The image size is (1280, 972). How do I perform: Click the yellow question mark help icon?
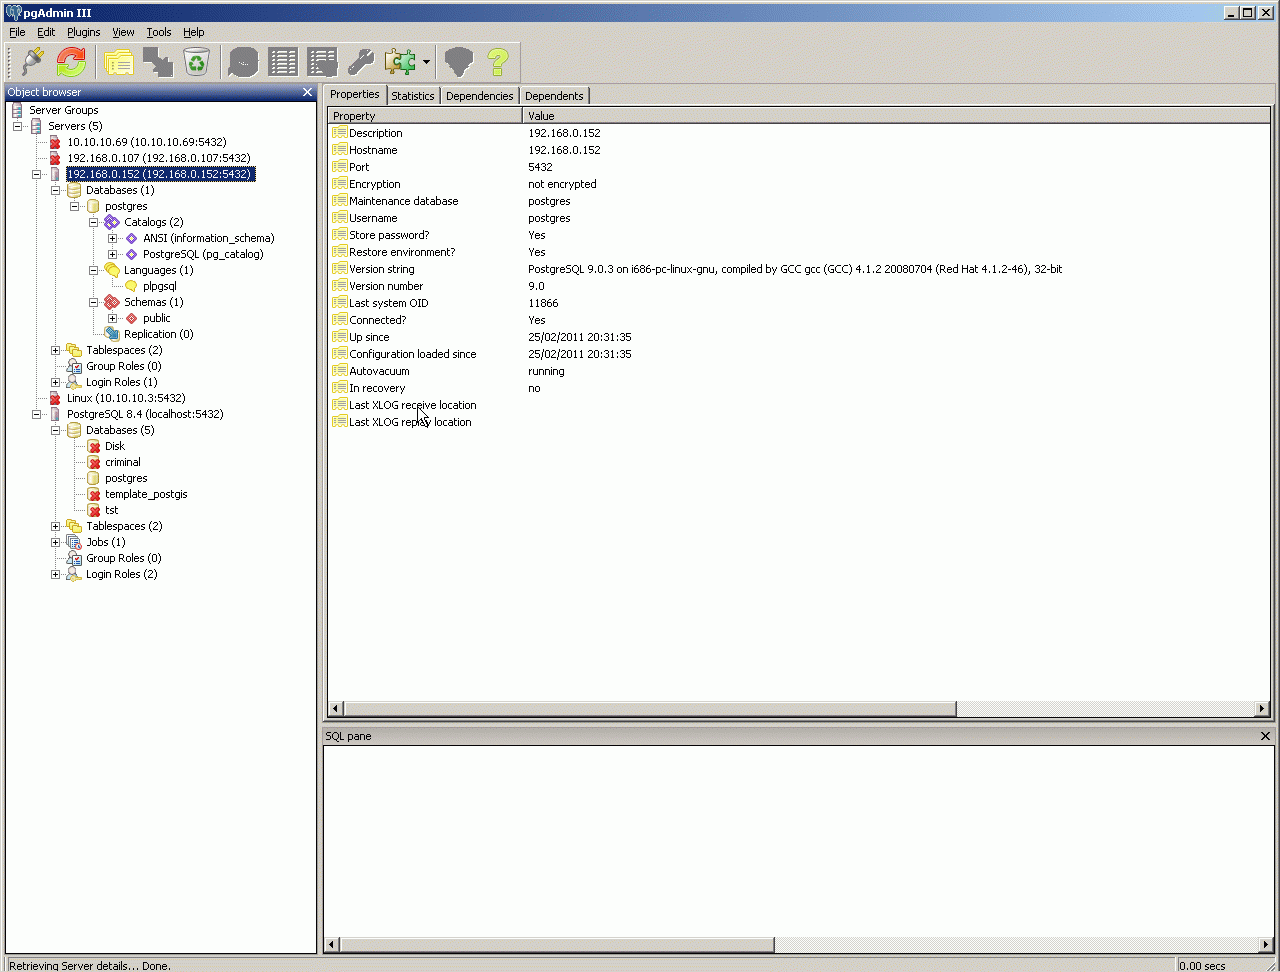(497, 62)
